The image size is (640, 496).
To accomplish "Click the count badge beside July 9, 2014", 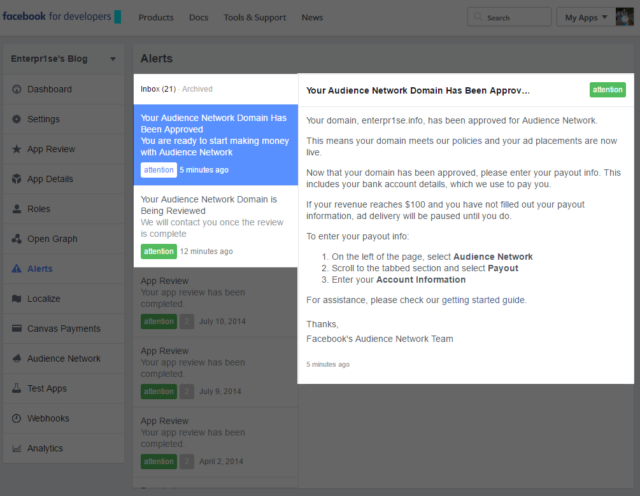I will [187, 391].
